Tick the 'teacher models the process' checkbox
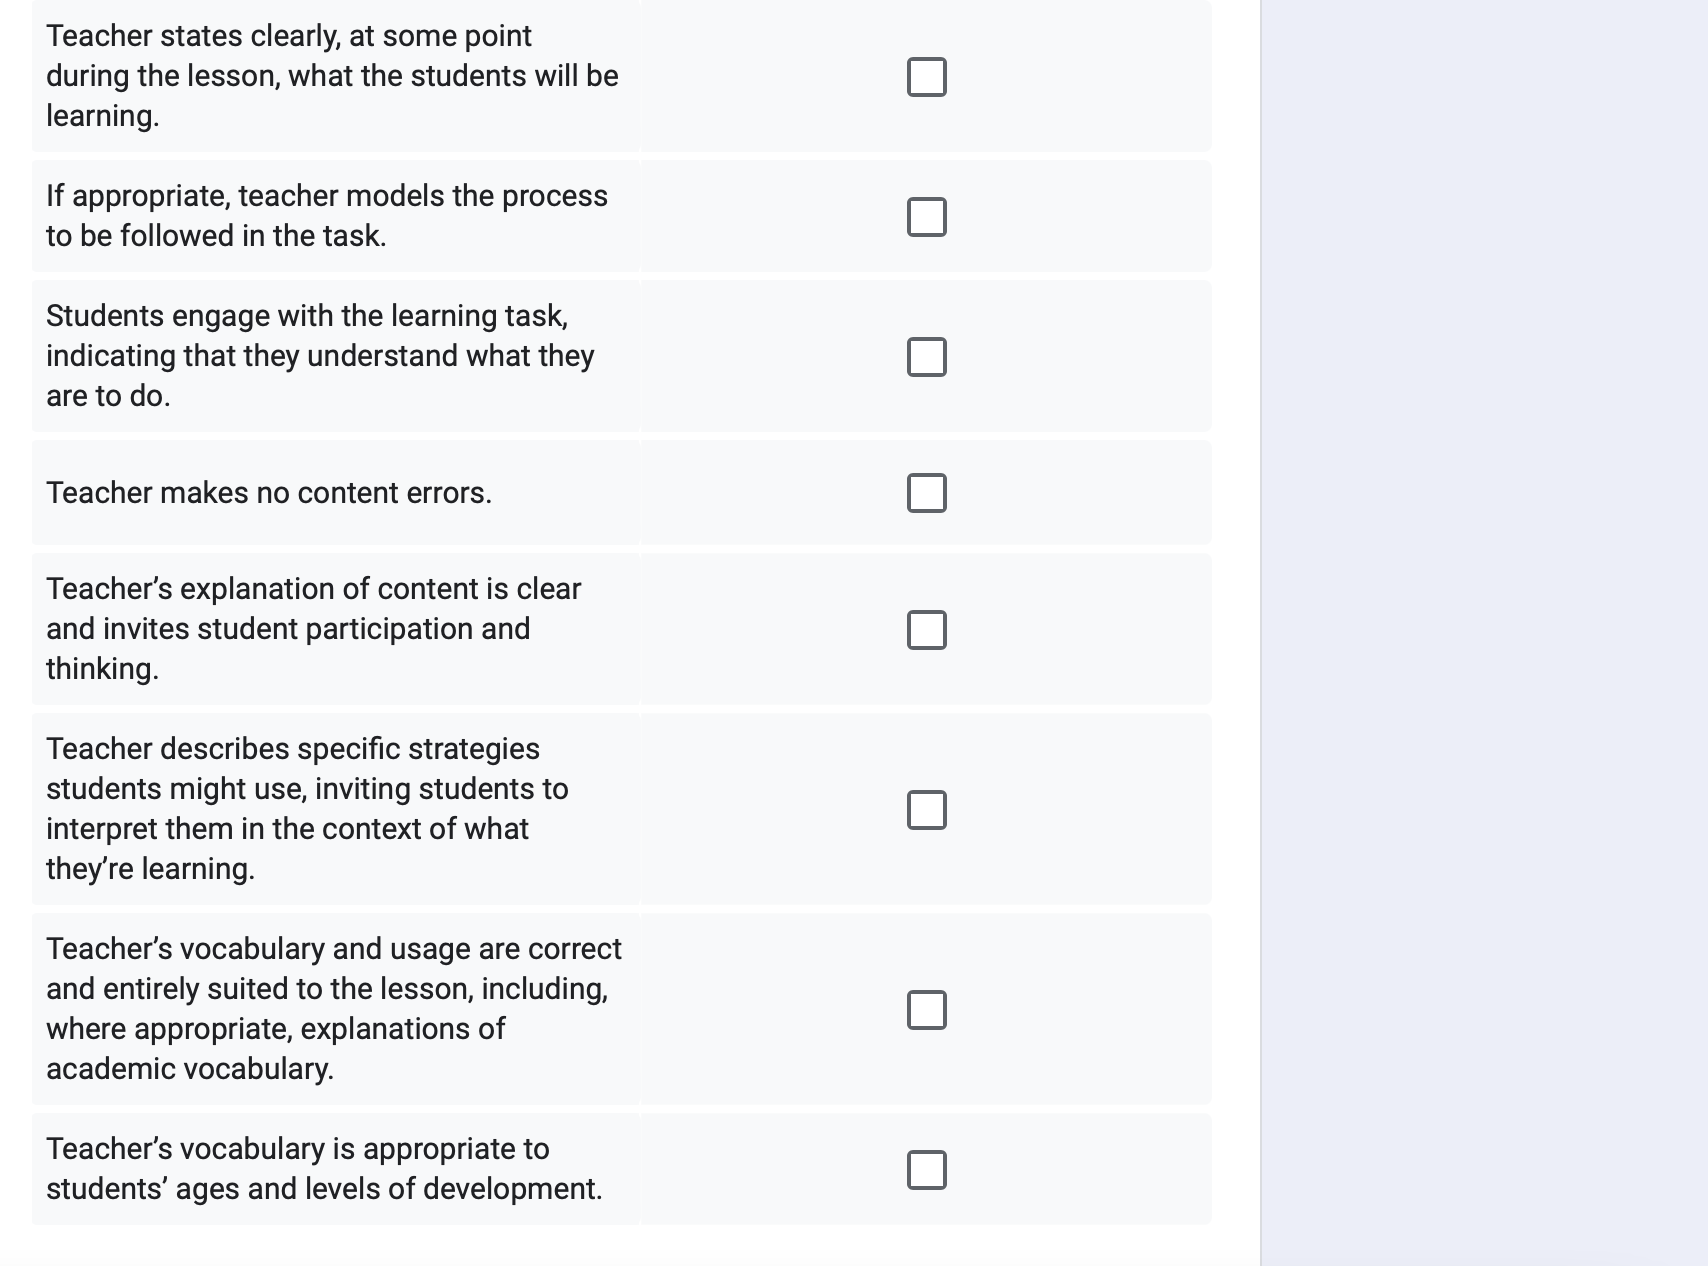The width and height of the screenshot is (1708, 1266). [926, 217]
